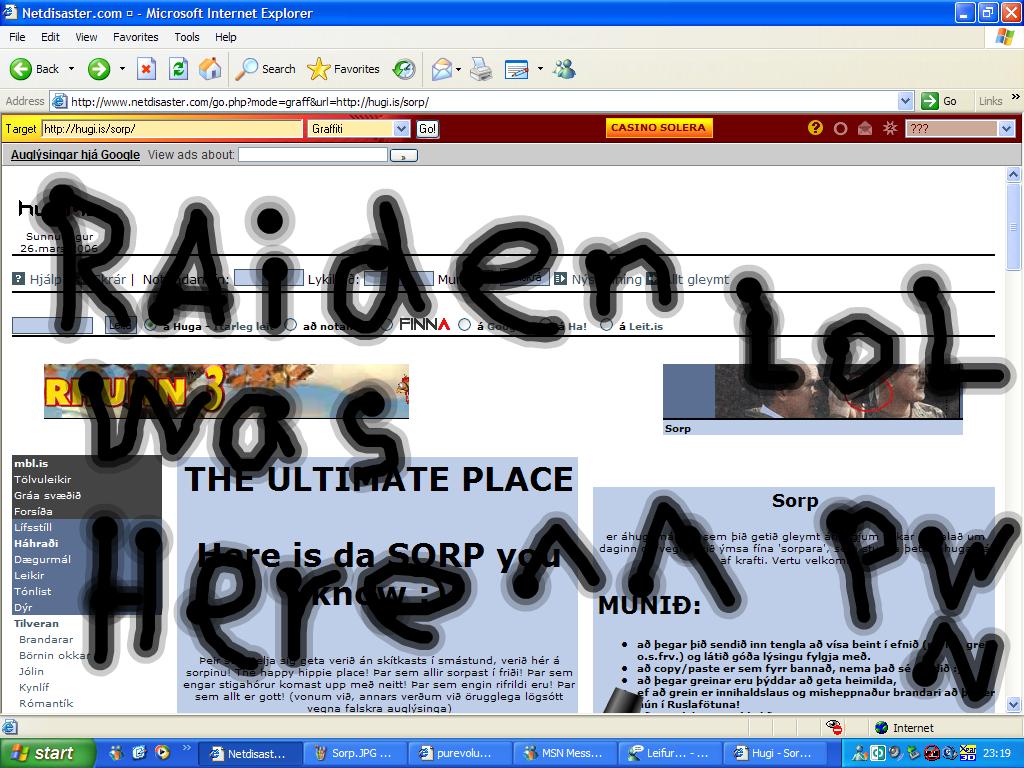The image size is (1024, 768).
Task: Open the Address bar dropdown
Action: (x=905, y=101)
